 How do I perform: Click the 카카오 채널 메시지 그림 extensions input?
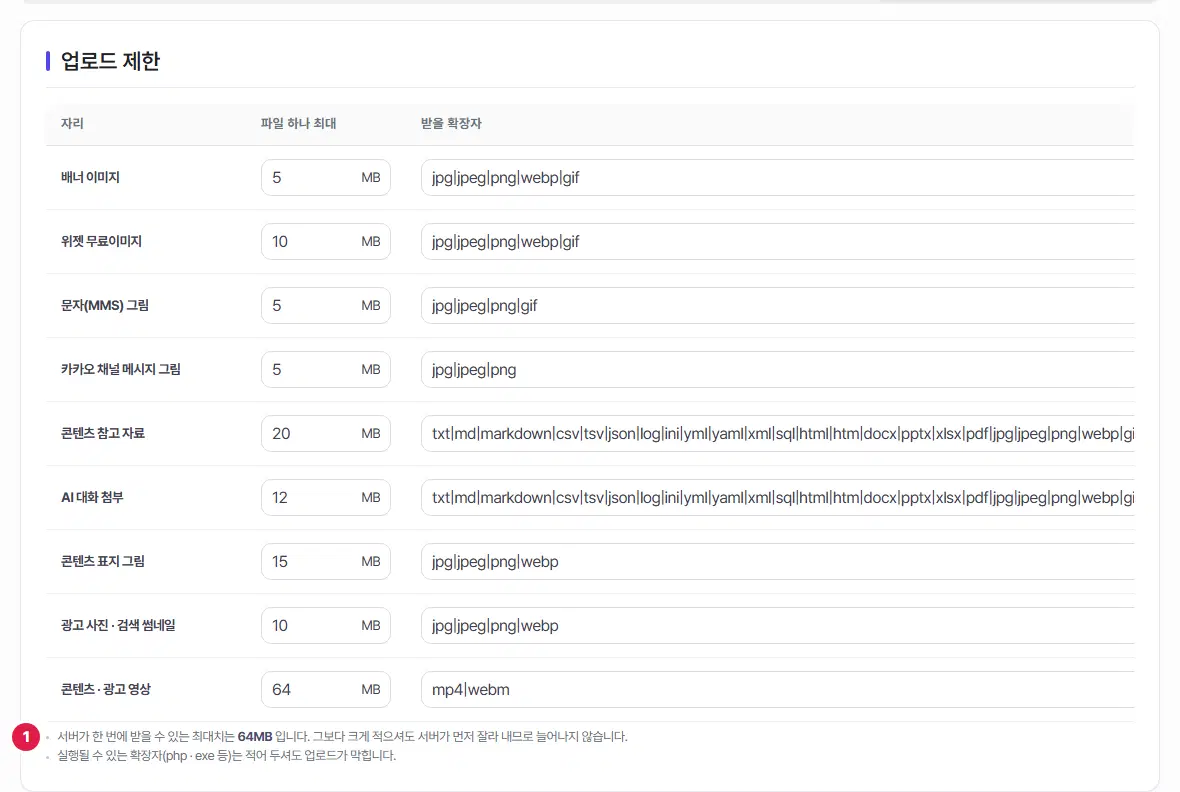(x=777, y=370)
